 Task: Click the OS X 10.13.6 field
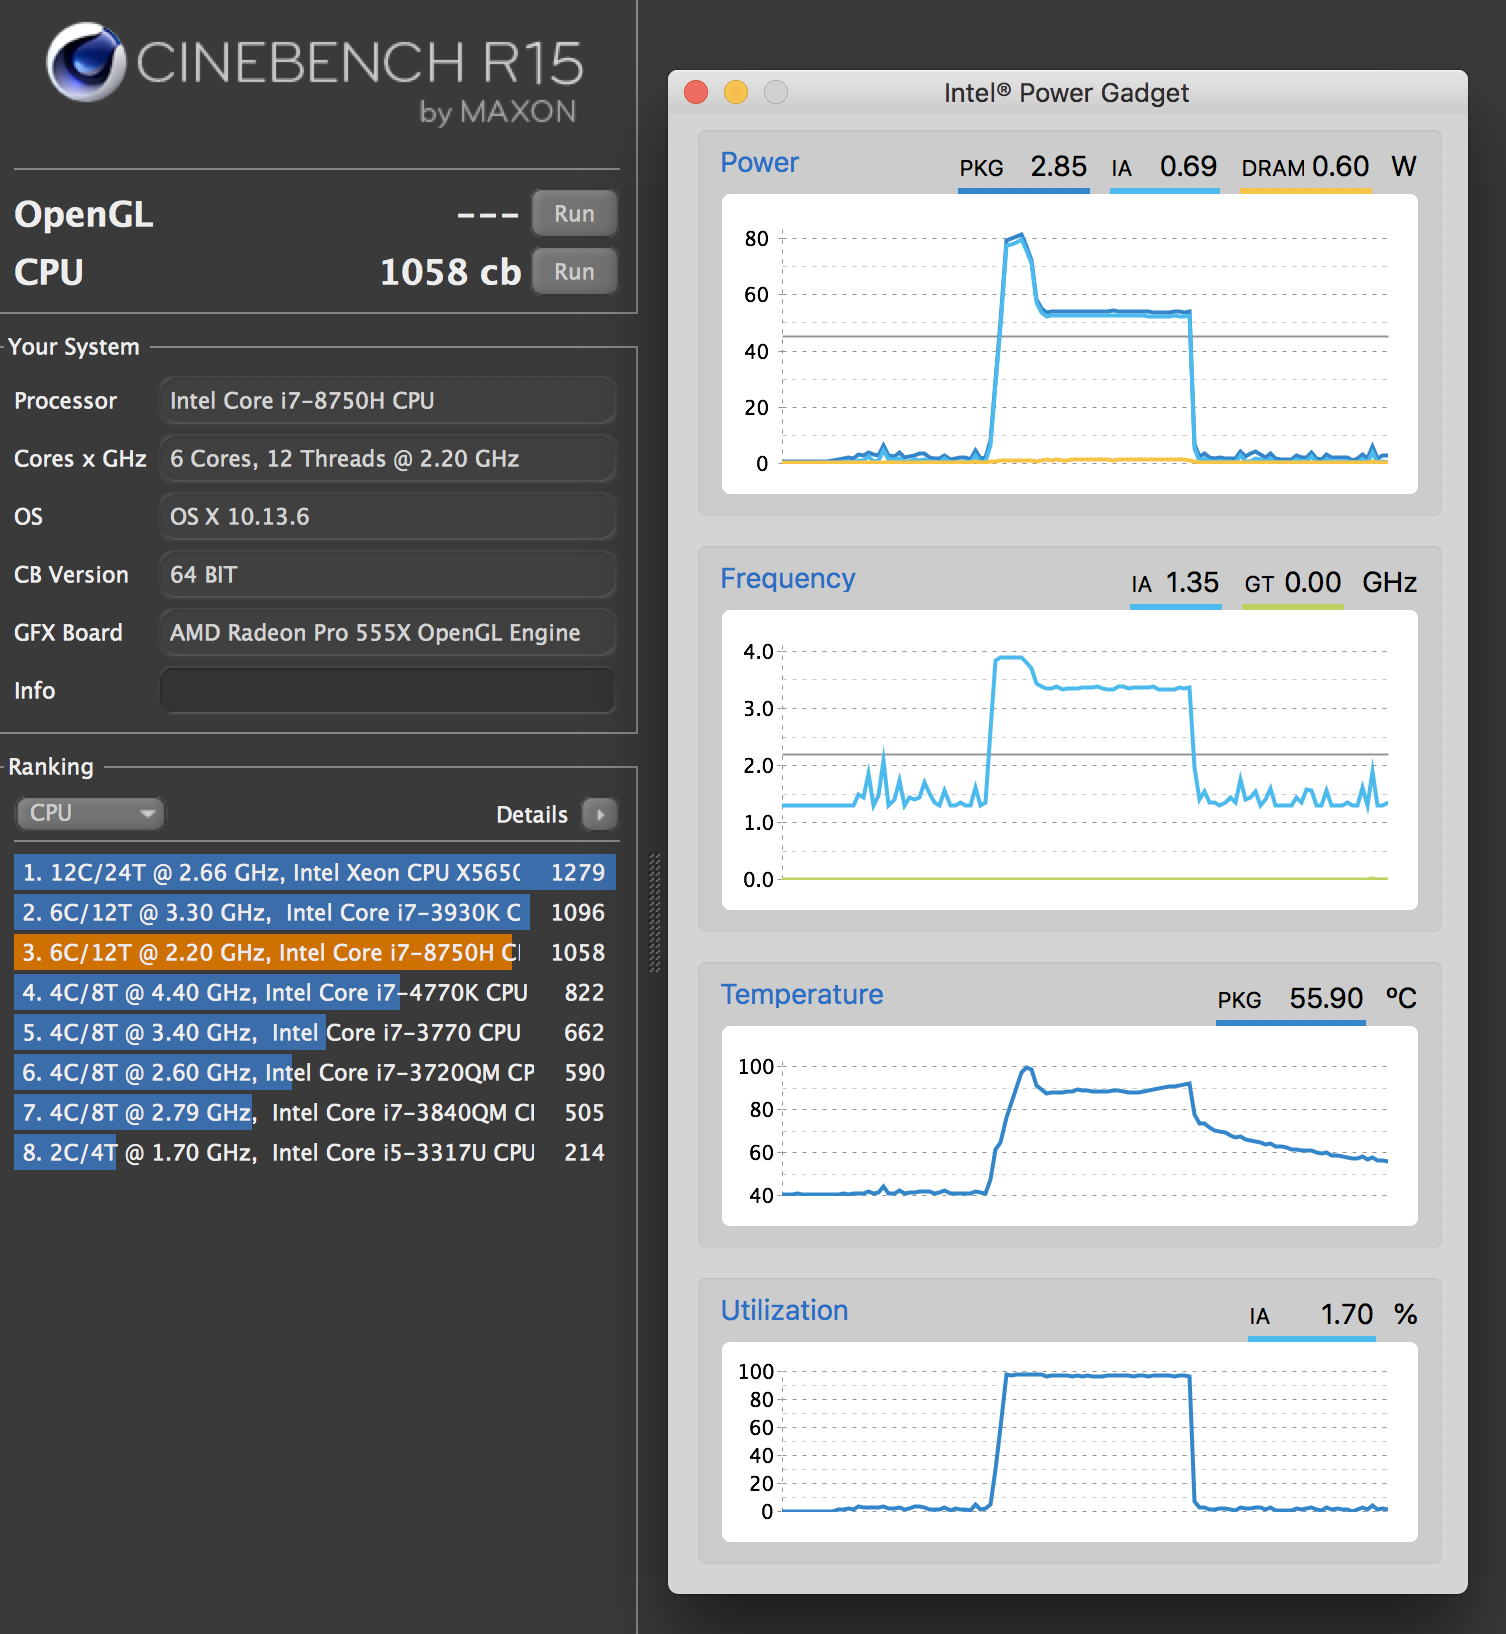[388, 516]
